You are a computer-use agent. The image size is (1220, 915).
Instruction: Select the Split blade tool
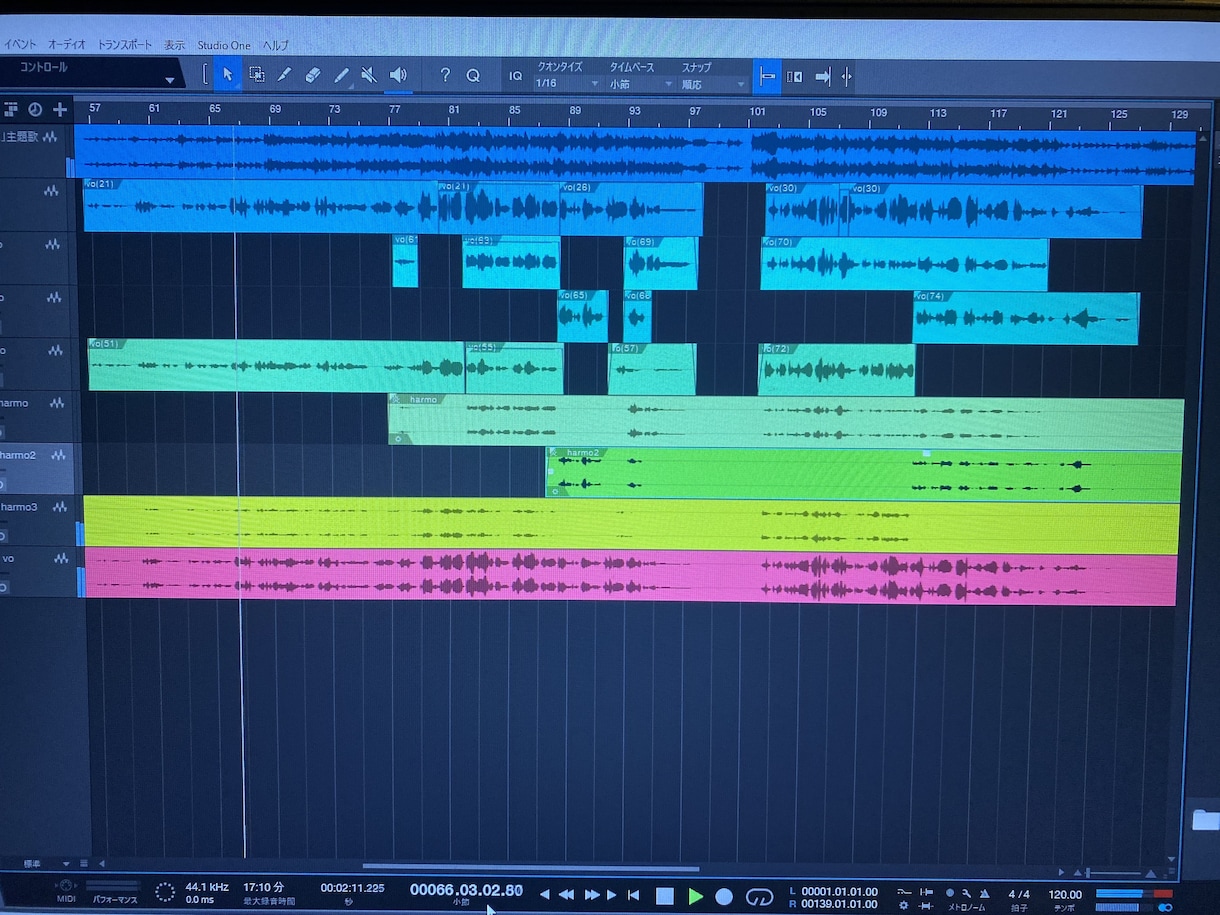click(x=284, y=75)
